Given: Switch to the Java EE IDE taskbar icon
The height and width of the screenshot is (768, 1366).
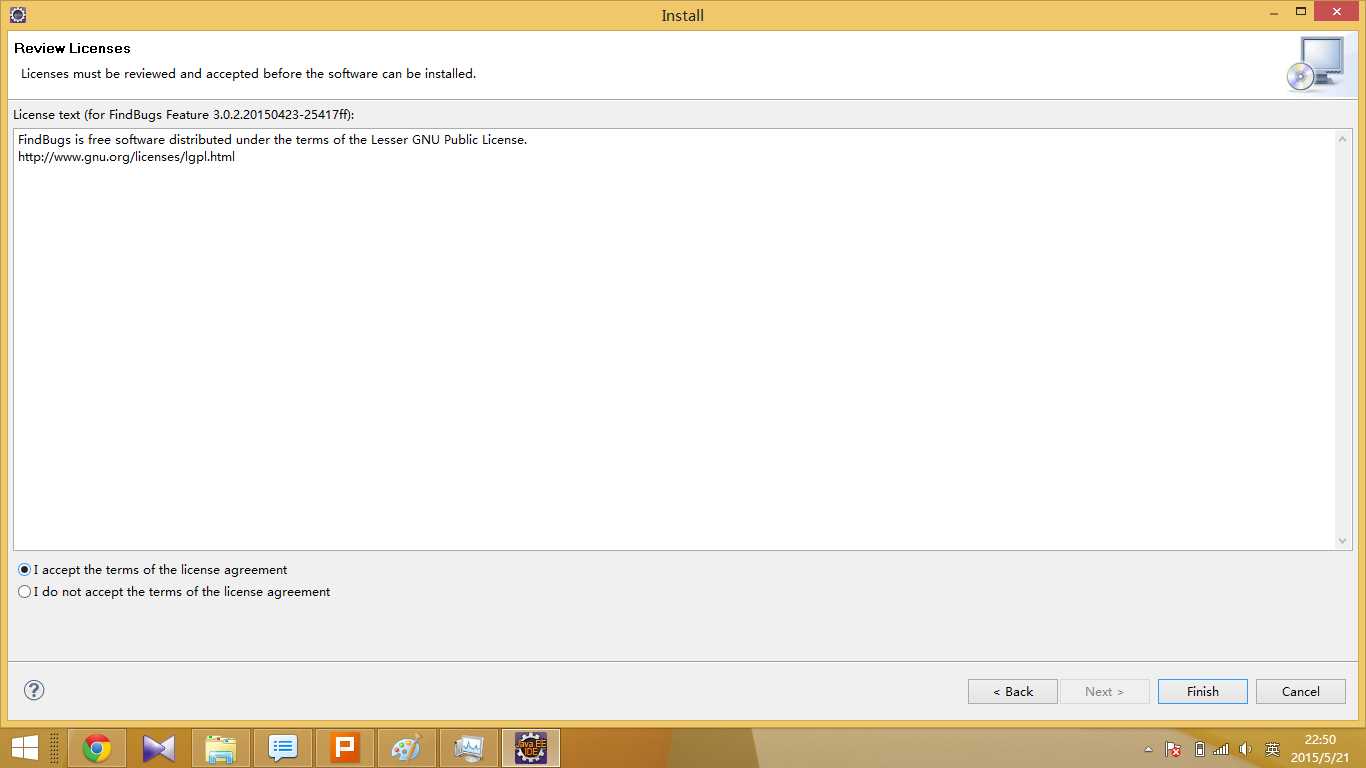Looking at the screenshot, I should coord(531,748).
